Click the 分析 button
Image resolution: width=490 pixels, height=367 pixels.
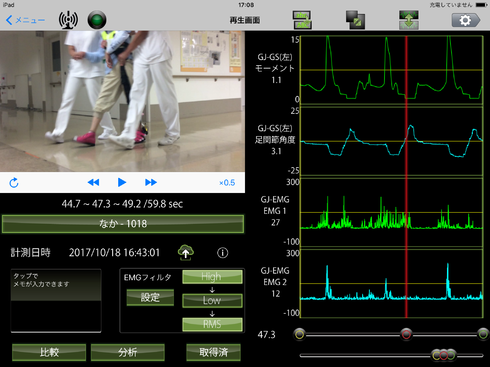(x=128, y=352)
